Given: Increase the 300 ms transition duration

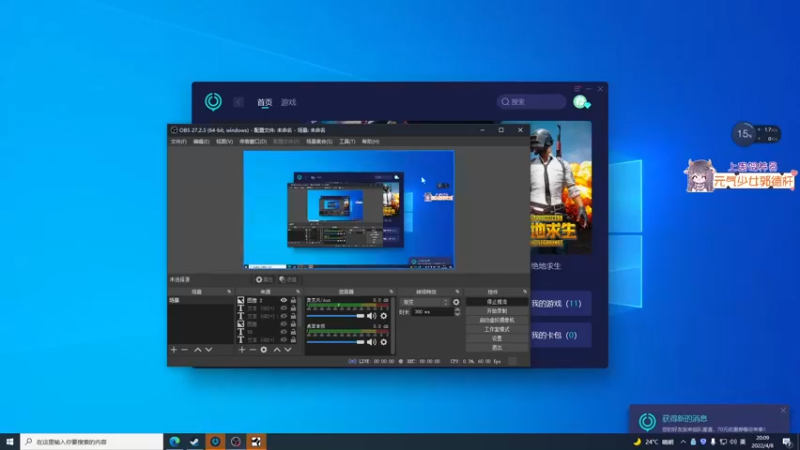Looking at the screenshot, I should tap(457, 310).
